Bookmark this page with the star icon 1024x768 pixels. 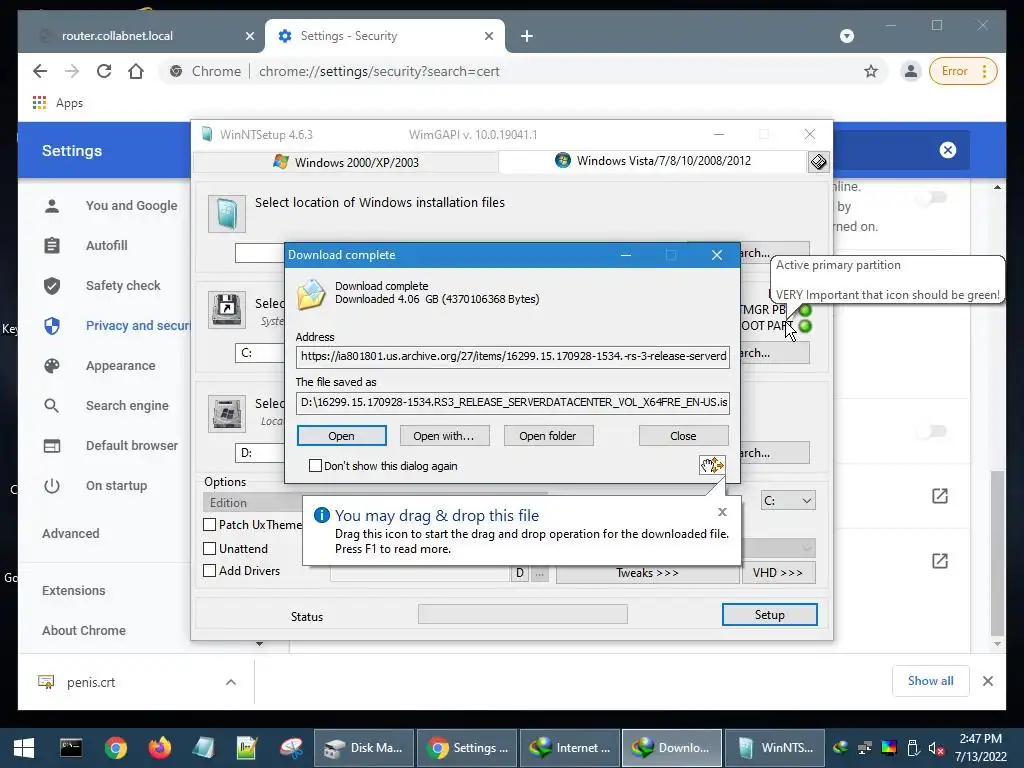point(871,71)
